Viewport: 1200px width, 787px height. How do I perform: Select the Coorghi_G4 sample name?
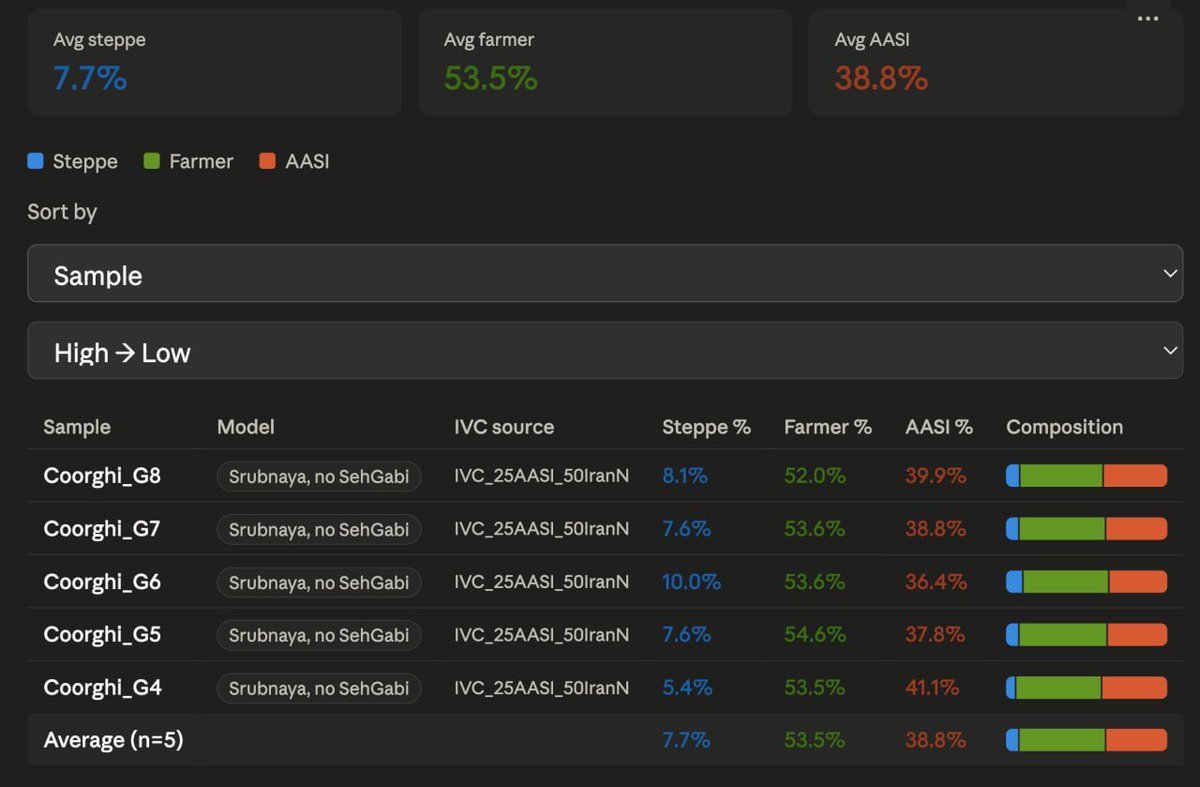click(102, 688)
